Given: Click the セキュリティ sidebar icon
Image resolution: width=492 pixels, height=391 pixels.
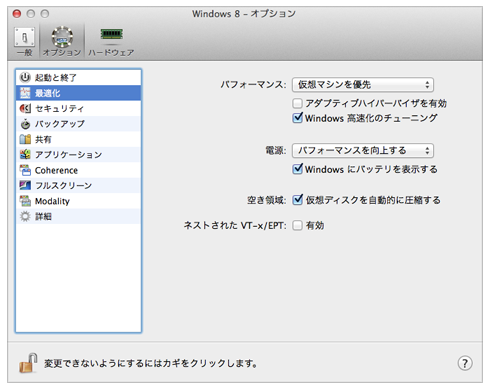Looking at the screenshot, I should pos(25,108).
